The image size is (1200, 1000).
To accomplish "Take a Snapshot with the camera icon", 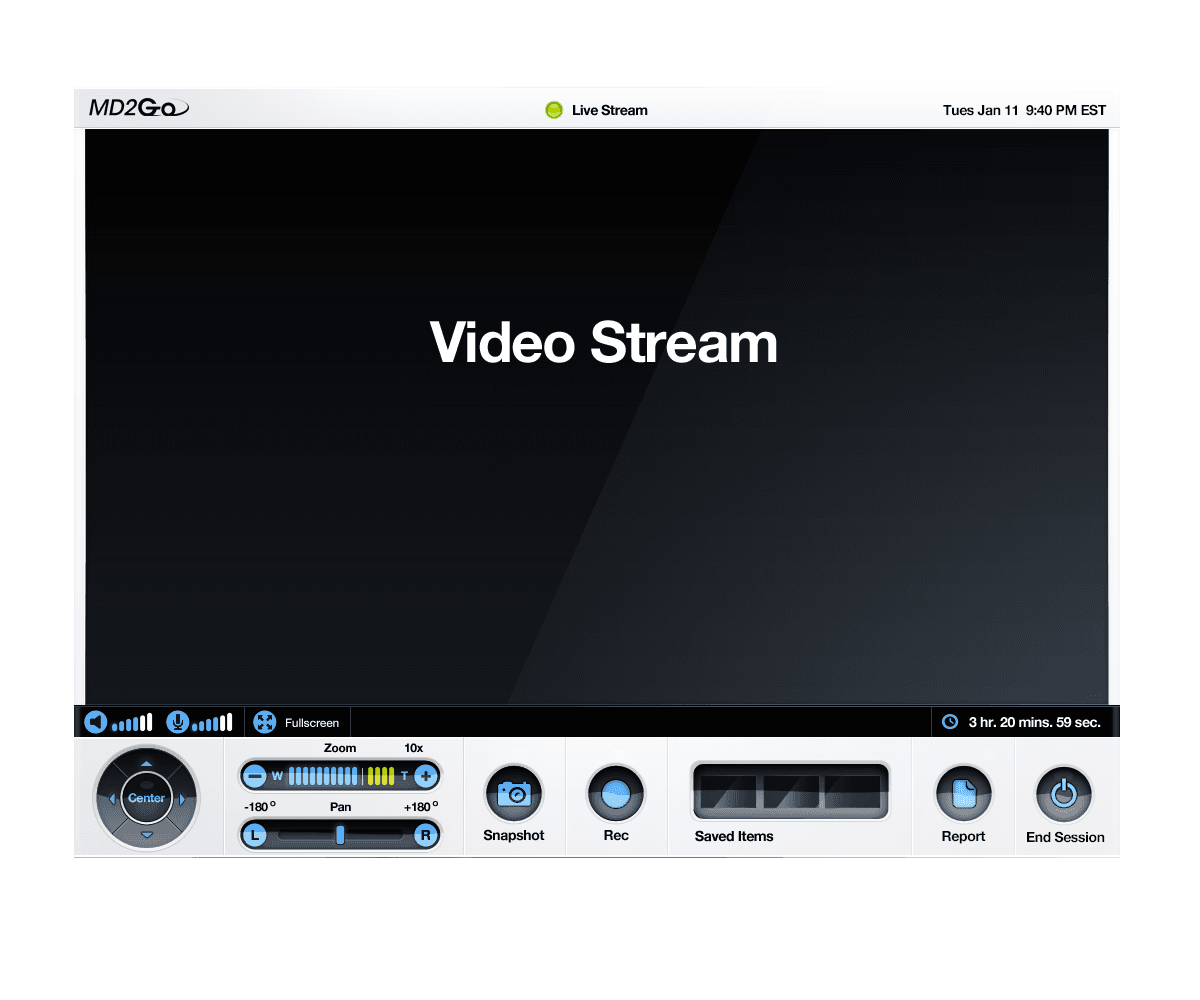I will coord(514,794).
